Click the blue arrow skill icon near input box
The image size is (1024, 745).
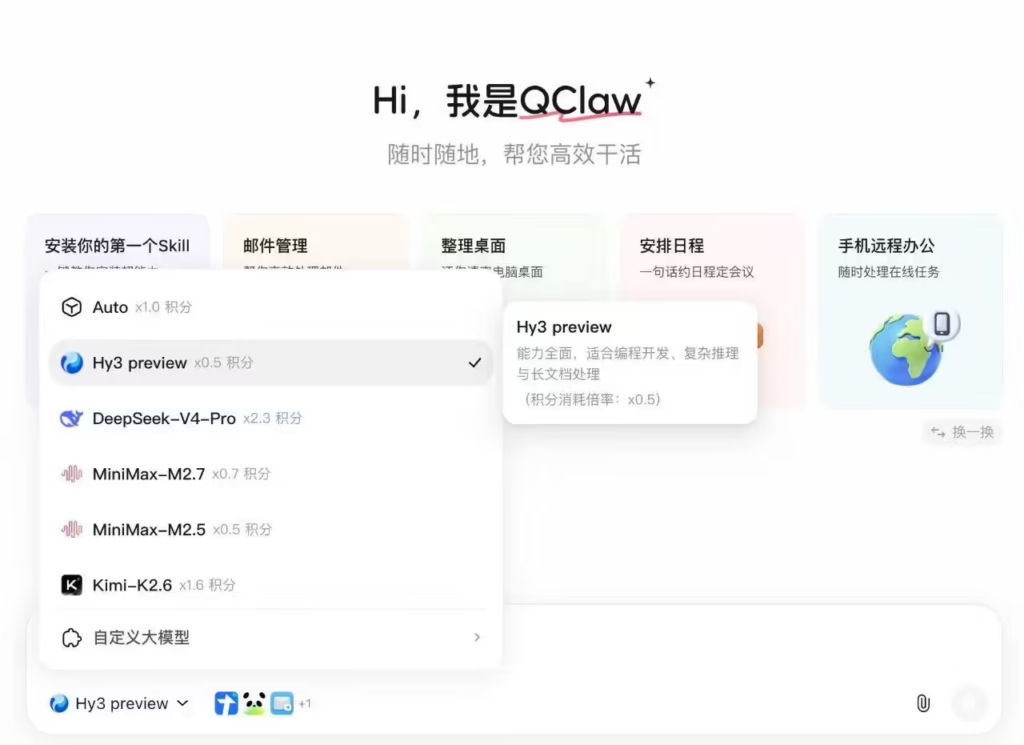coord(225,703)
